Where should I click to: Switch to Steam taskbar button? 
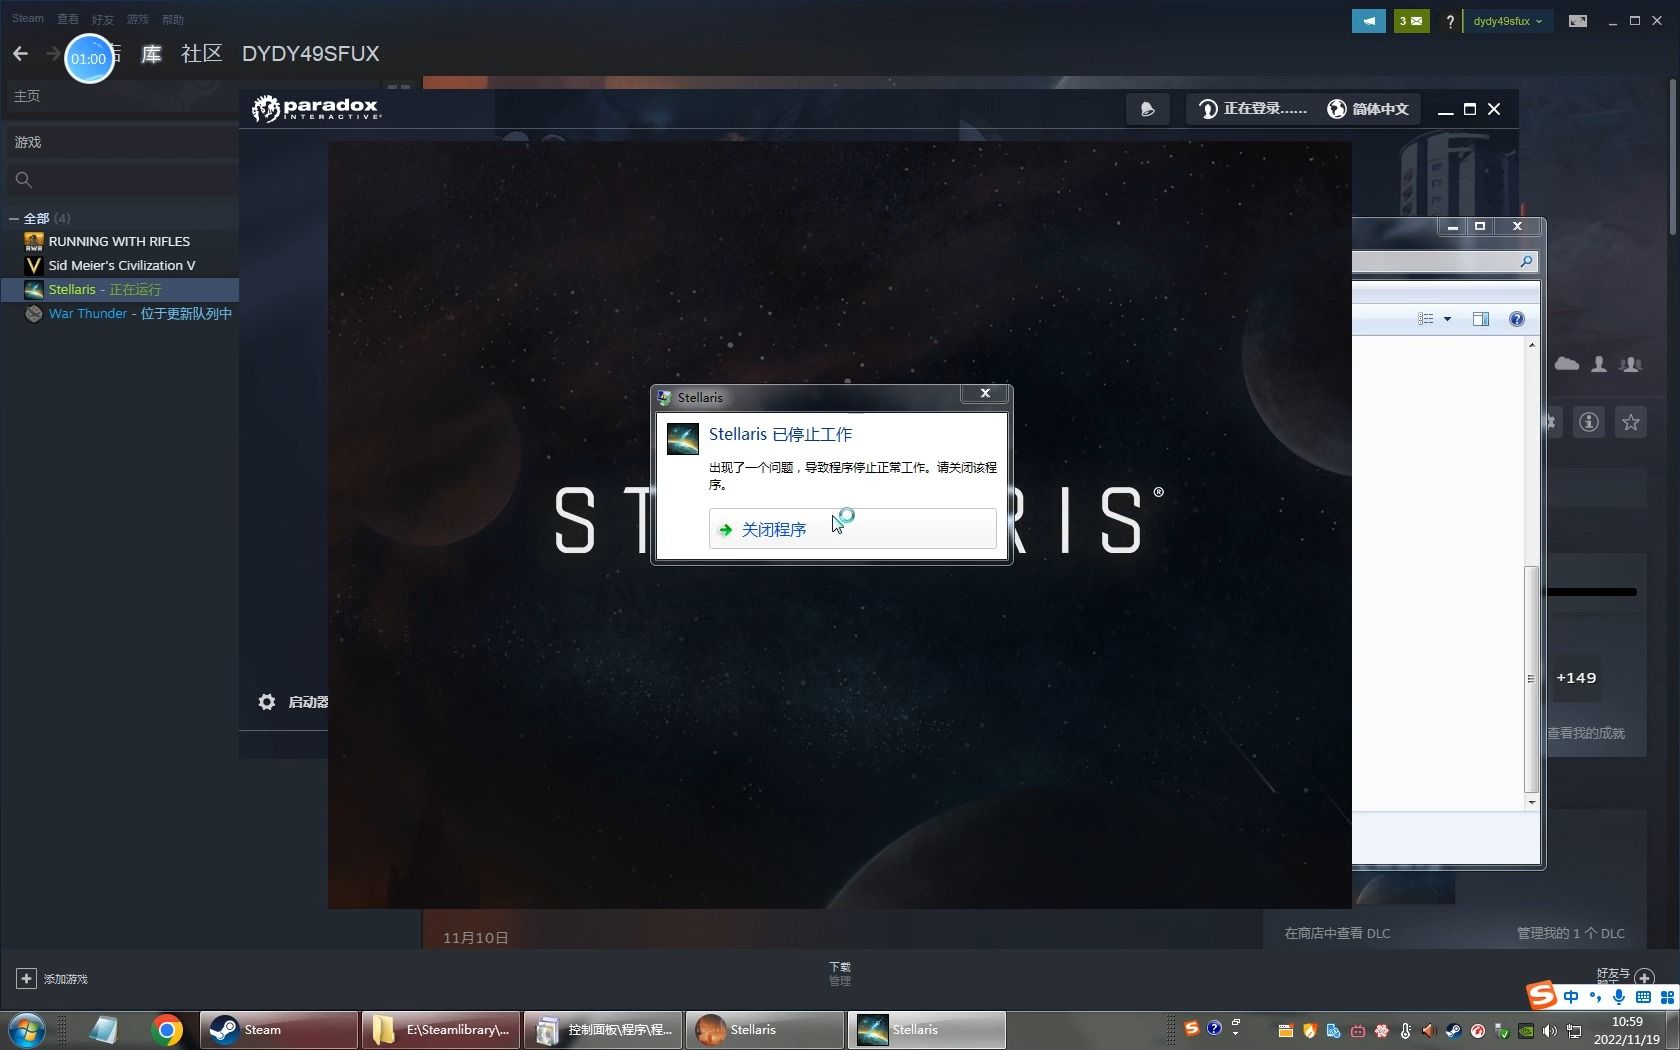tap(279, 1030)
